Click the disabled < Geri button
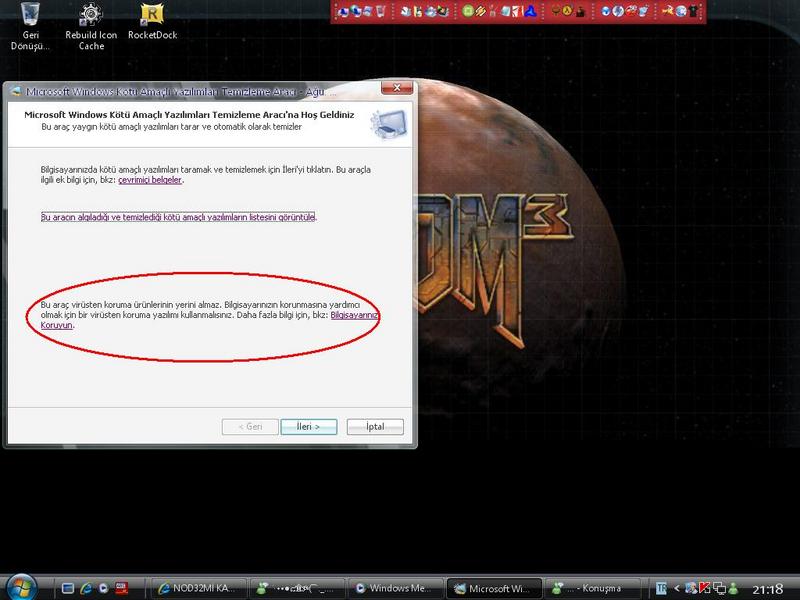Image resolution: width=800 pixels, height=600 pixels. pyautogui.click(x=250, y=427)
